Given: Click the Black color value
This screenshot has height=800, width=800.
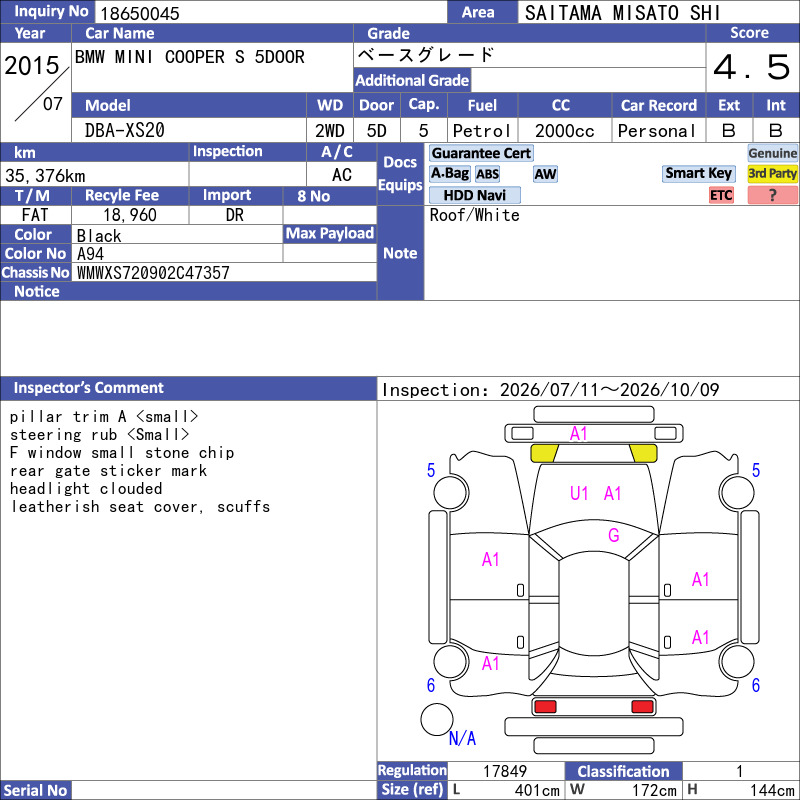Looking at the screenshot, I should pyautogui.click(x=99, y=236).
